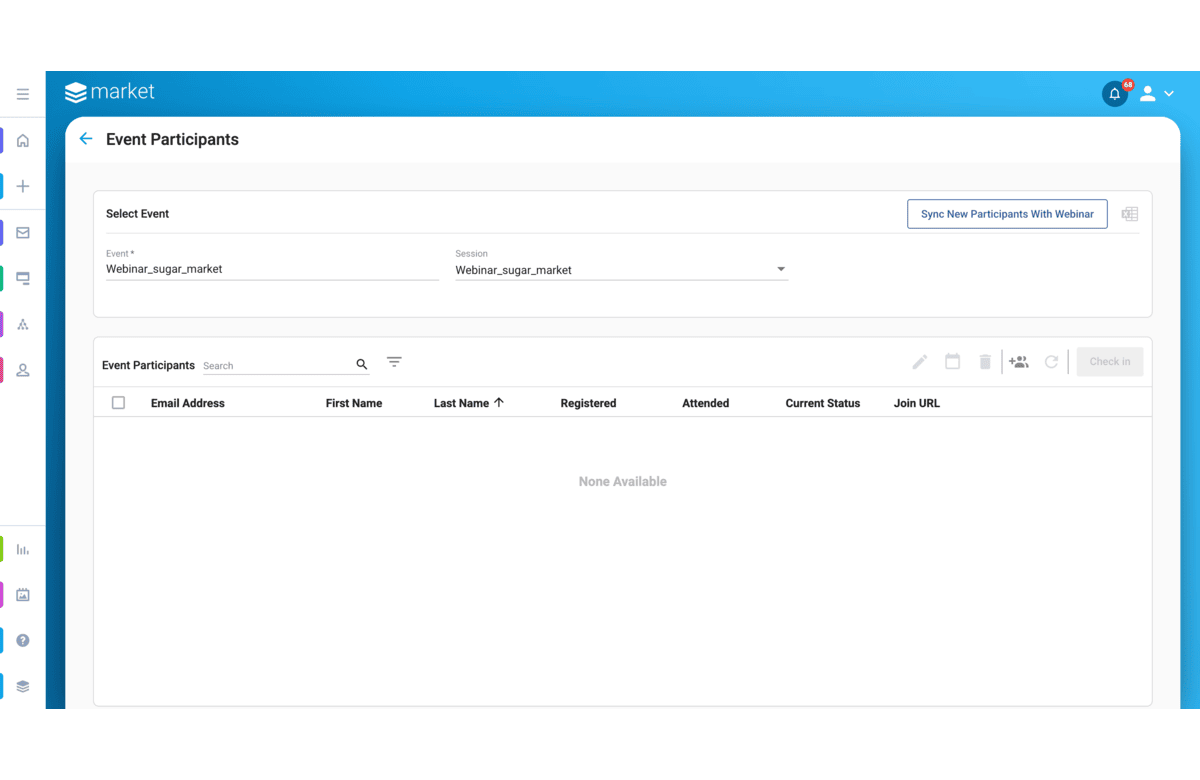Click the add participants icon
Screen dimensions: 1200x780
coord(1018,362)
